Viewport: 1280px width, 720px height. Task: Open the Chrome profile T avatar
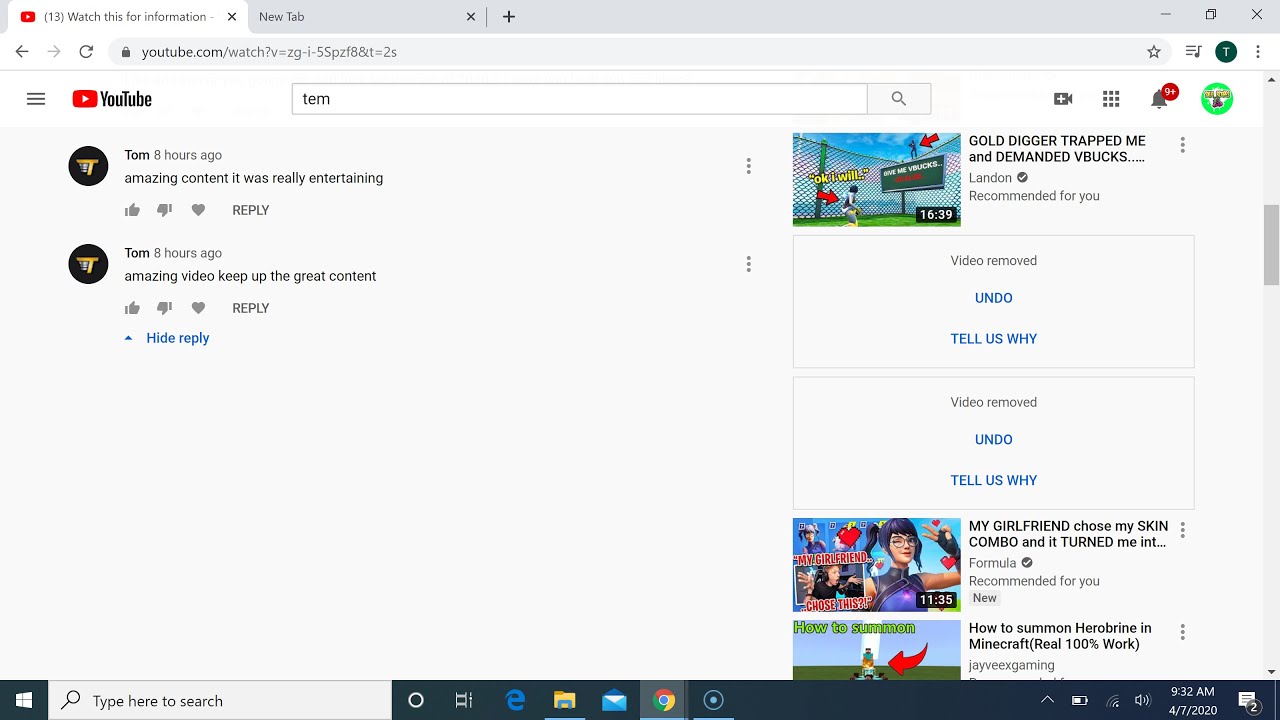pos(1226,52)
